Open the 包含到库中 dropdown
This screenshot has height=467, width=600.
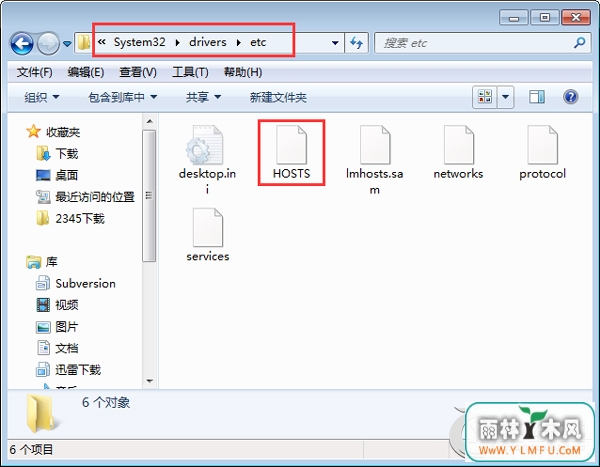coord(122,97)
